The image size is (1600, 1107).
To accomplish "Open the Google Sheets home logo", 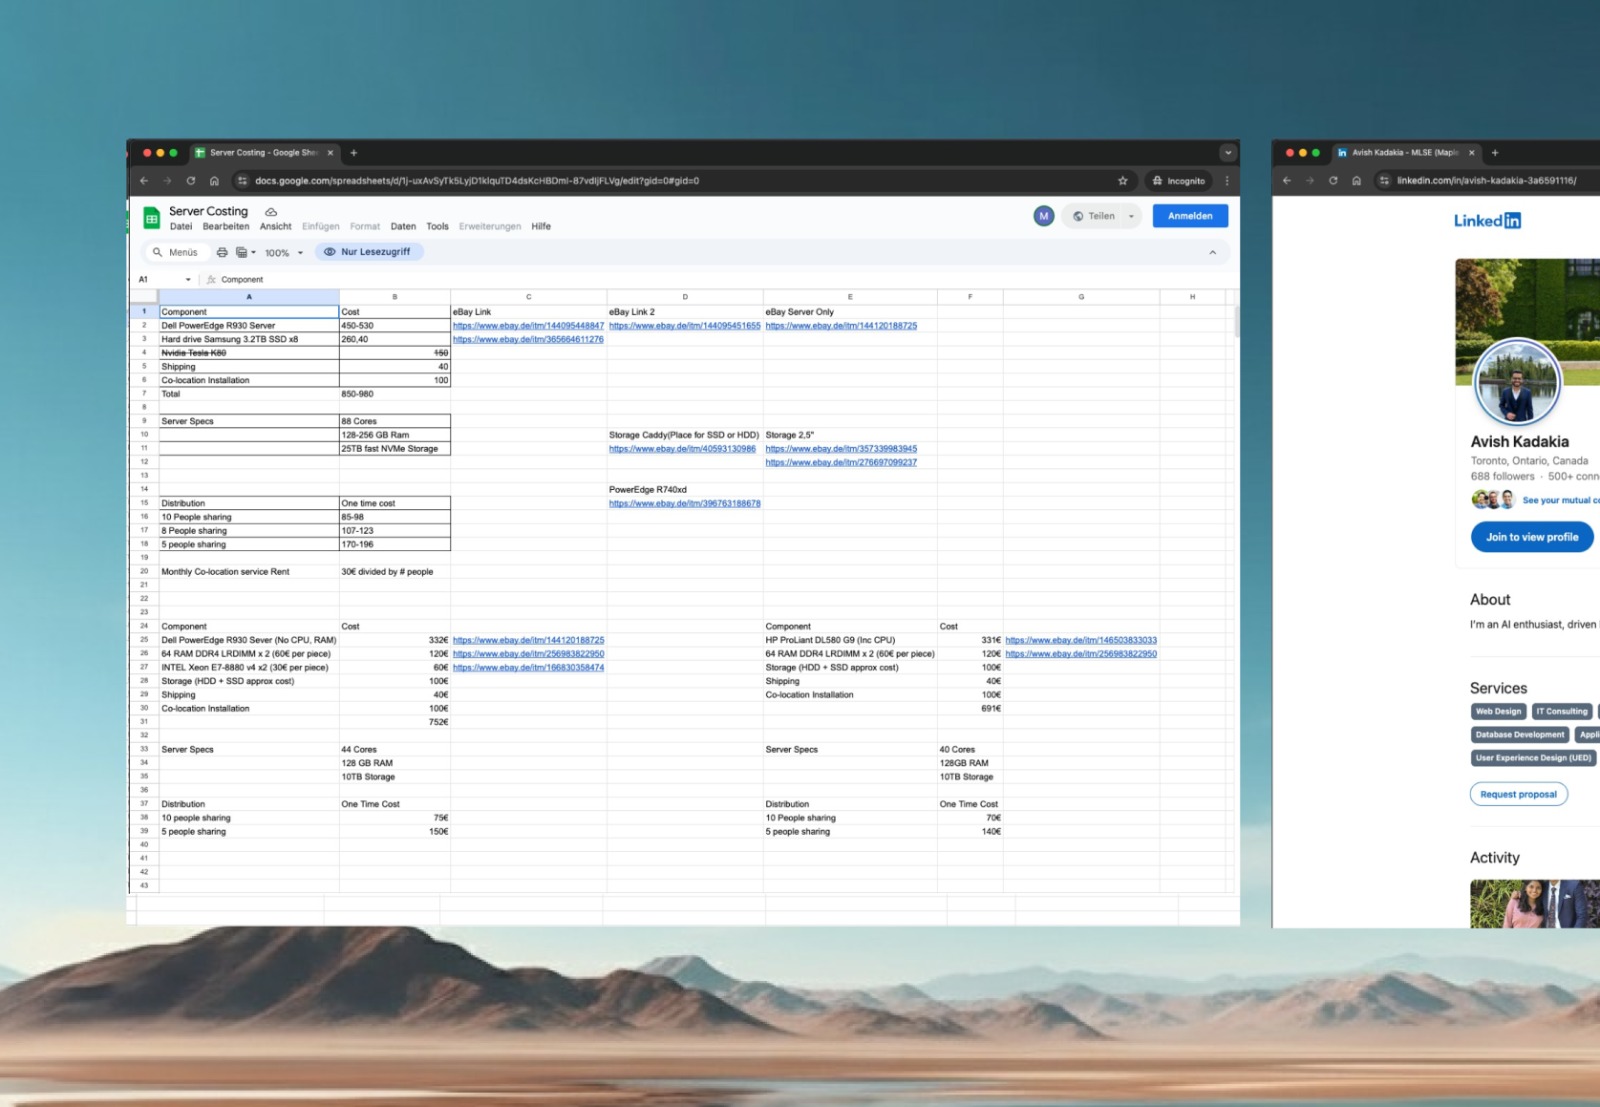I will click(152, 218).
